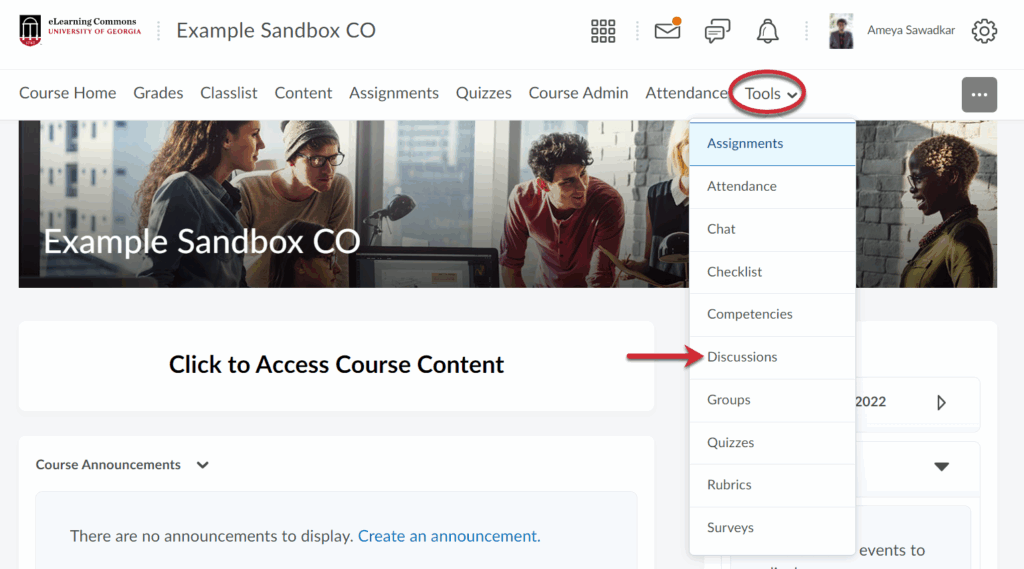Open the message alerts envelope icon
Screen dimensions: 1024x569
coord(667,31)
